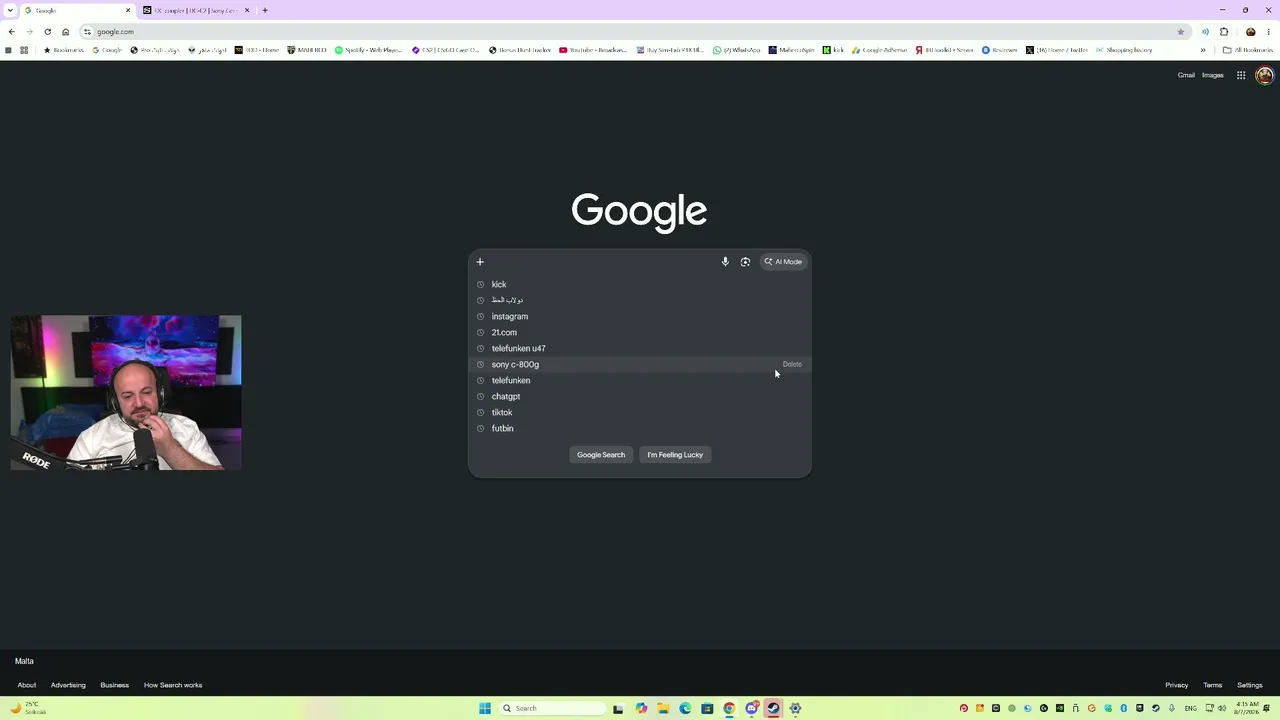Viewport: 1280px width, 720px height.
Task: Open the About link in the footer
Action: coord(27,685)
